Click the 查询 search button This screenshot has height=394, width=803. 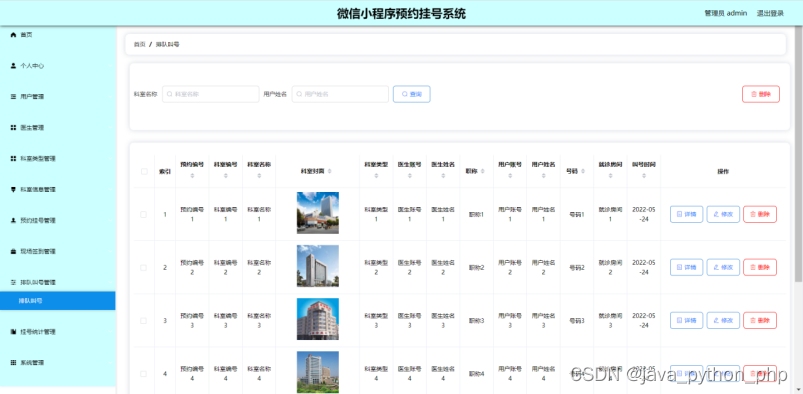pyautogui.click(x=412, y=94)
